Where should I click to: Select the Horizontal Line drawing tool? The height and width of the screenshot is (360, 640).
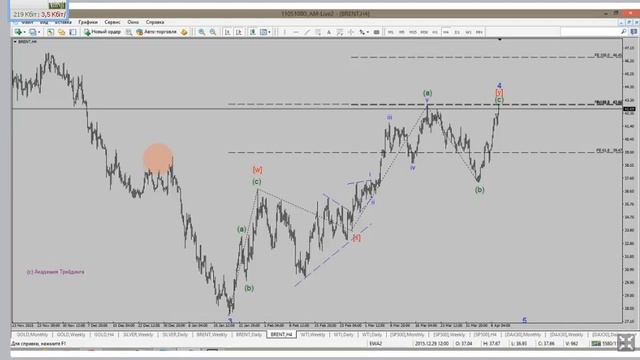296,32
